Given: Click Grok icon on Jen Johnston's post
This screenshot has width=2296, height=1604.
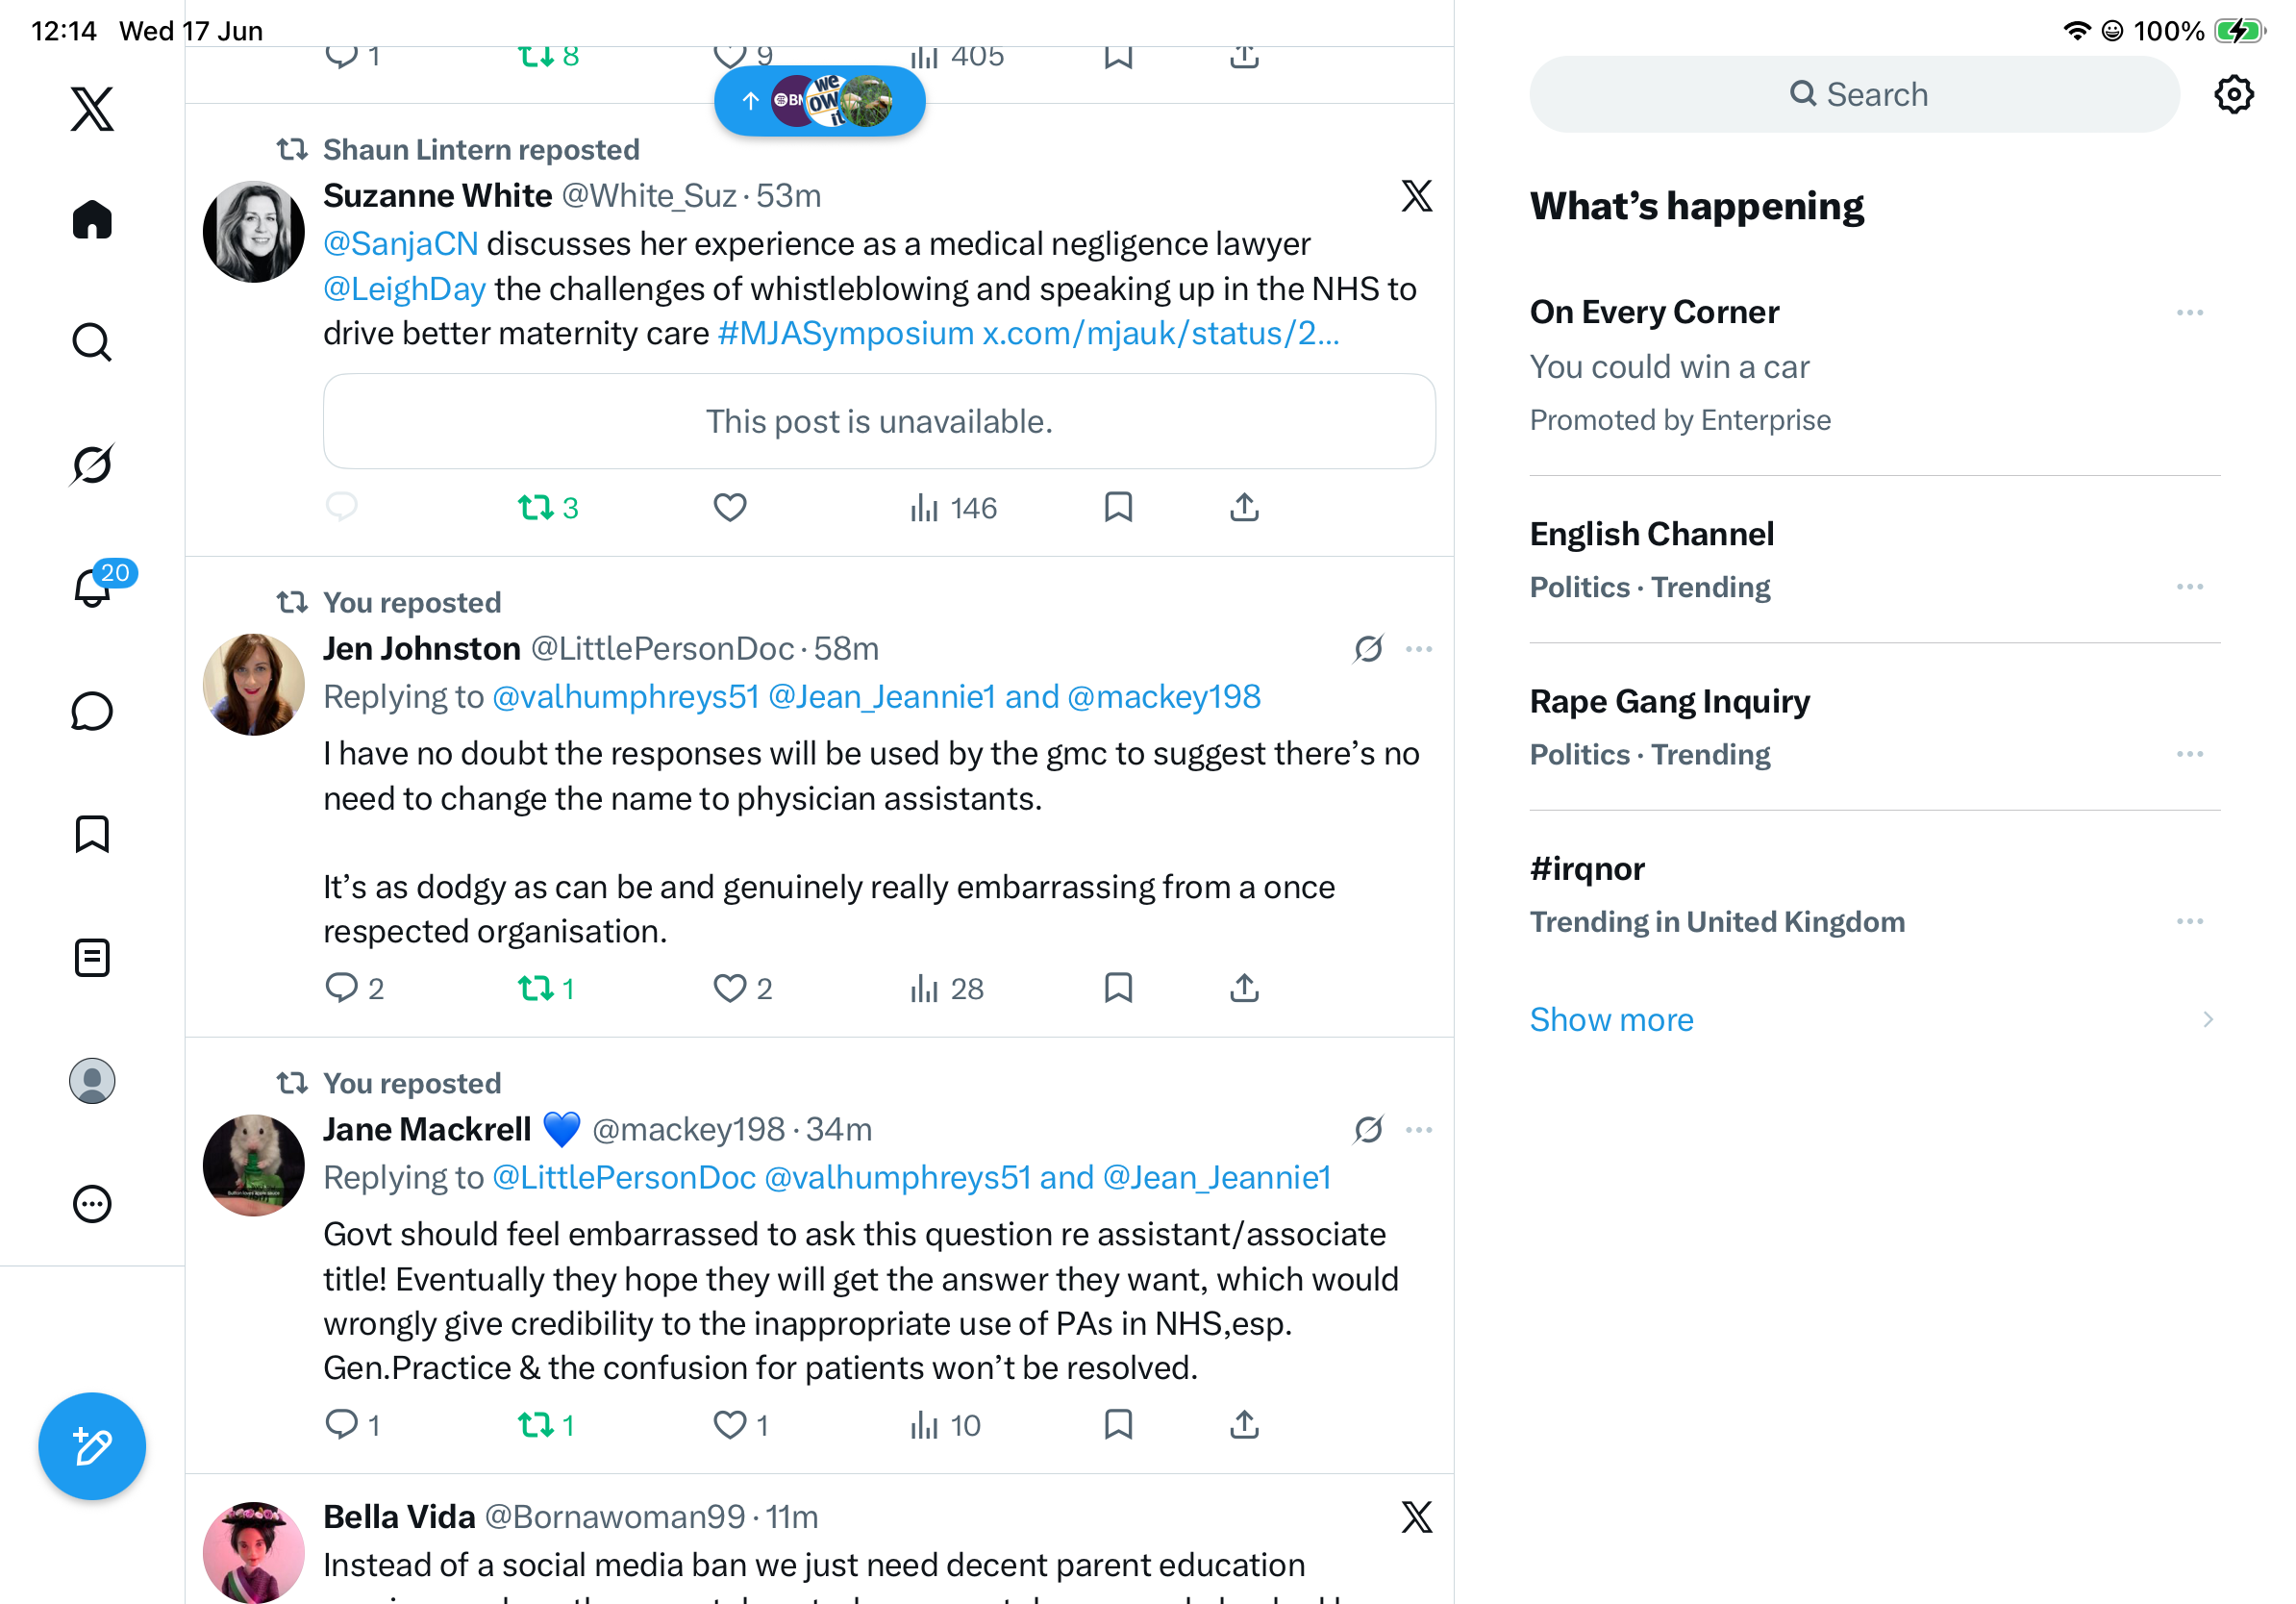Looking at the screenshot, I should click(x=1368, y=649).
